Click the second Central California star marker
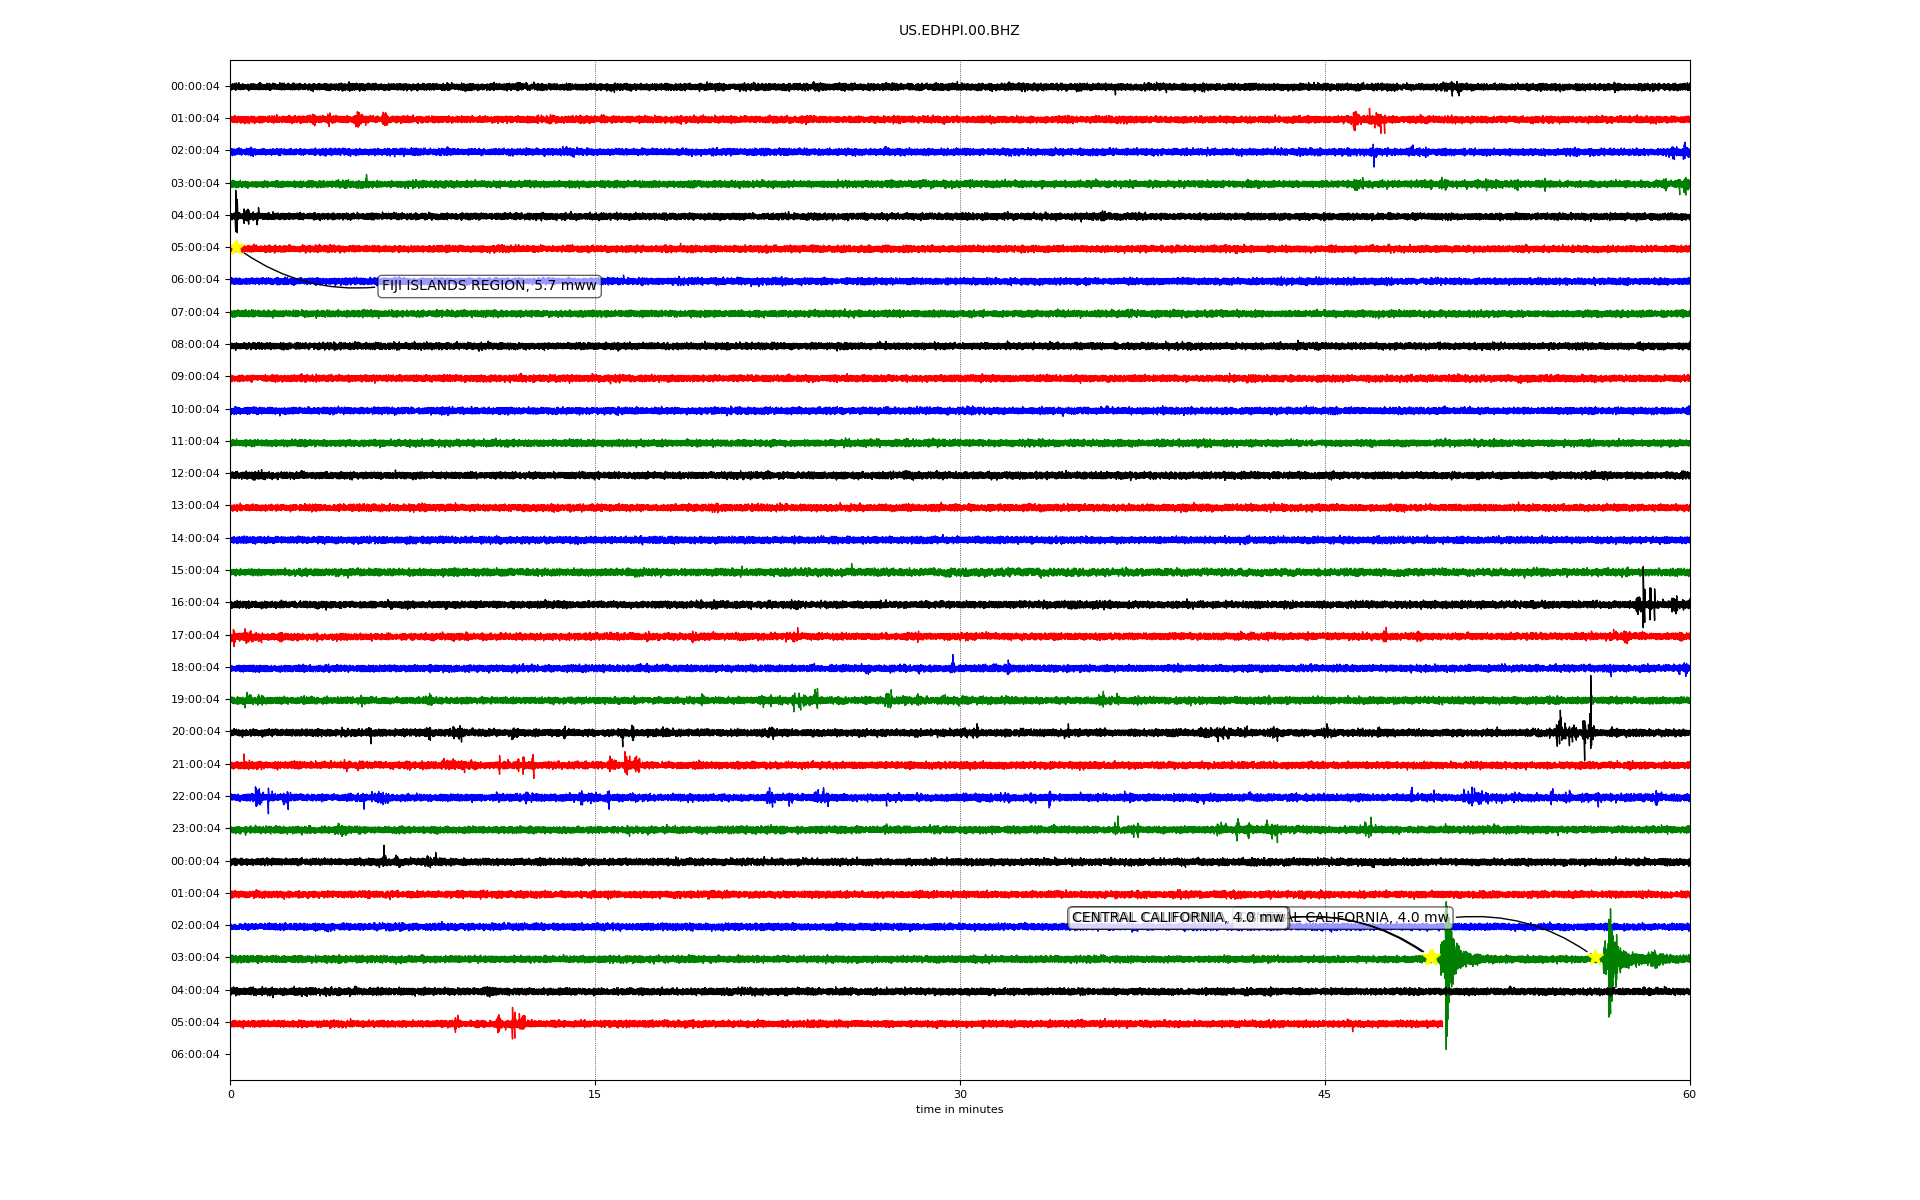 (1595, 957)
